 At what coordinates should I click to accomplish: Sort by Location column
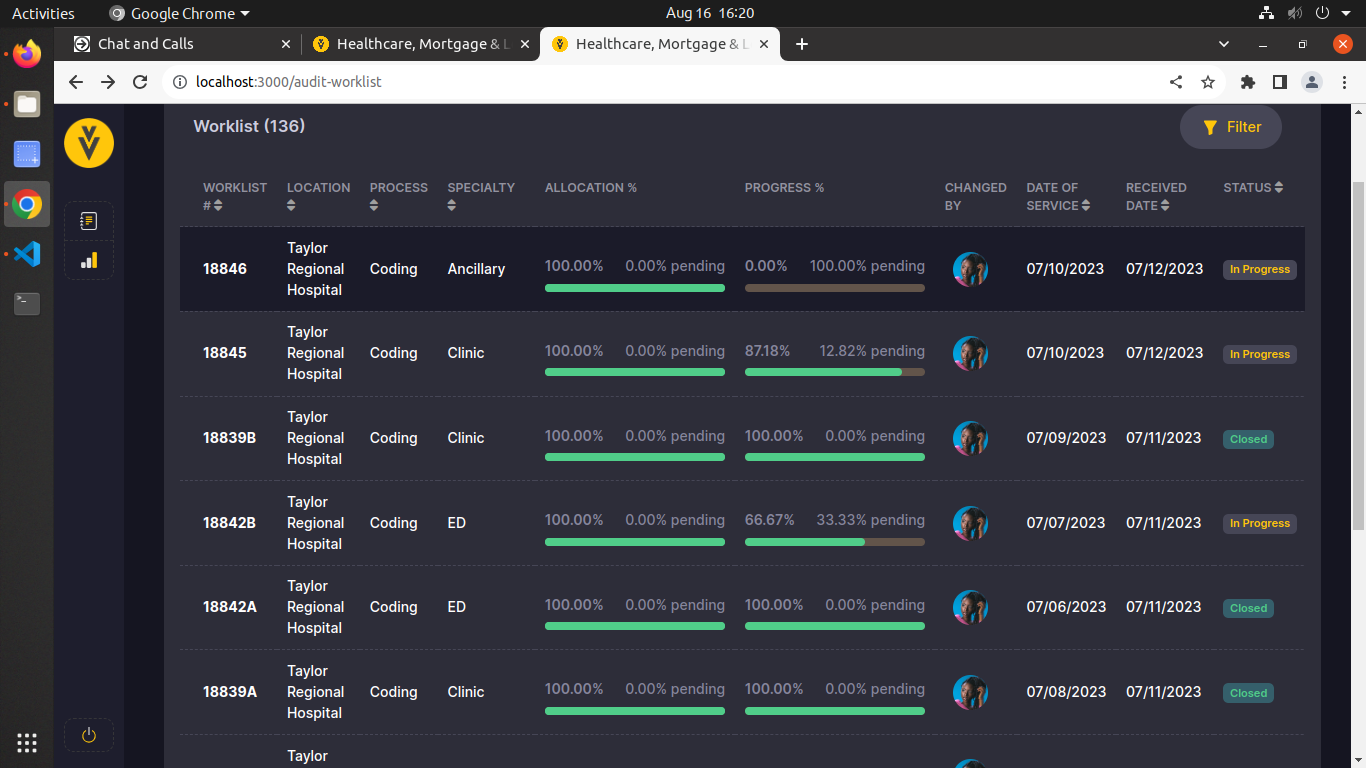pyautogui.click(x=291, y=206)
